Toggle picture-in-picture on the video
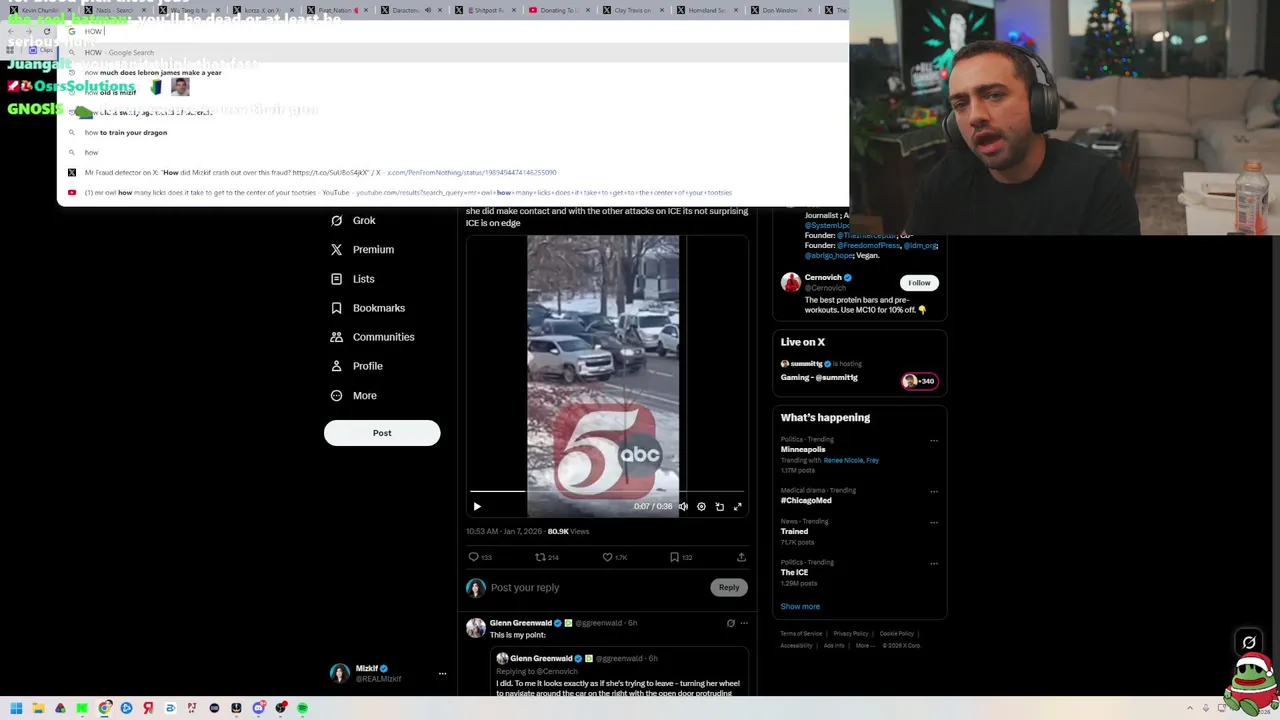This screenshot has width=1280, height=720. tap(719, 506)
